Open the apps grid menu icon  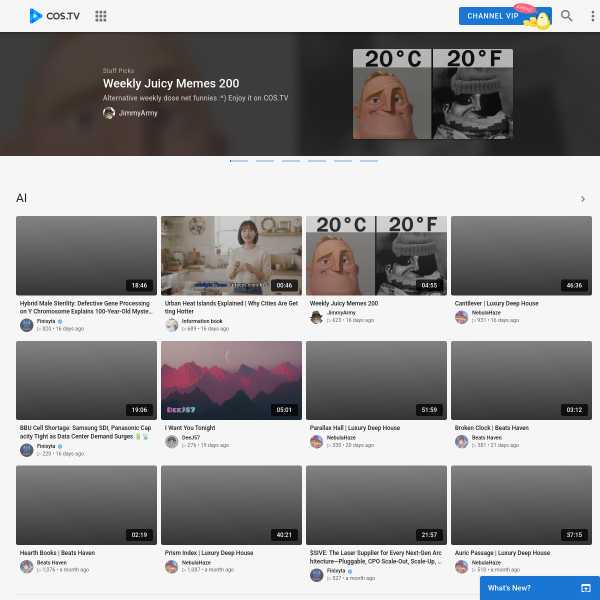[101, 16]
